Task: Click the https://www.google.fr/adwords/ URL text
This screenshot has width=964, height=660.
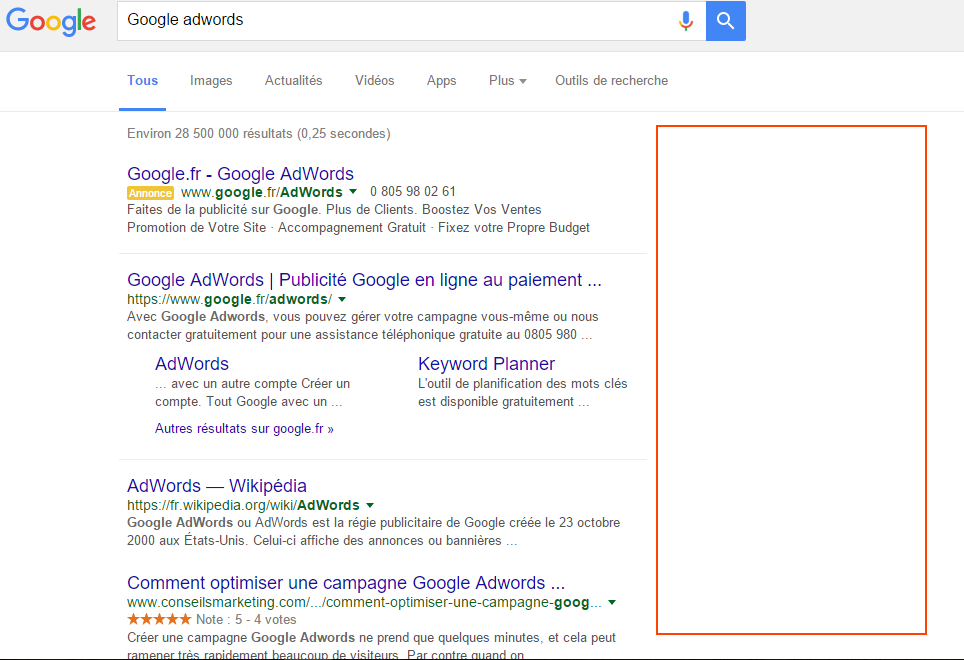Action: tap(229, 299)
